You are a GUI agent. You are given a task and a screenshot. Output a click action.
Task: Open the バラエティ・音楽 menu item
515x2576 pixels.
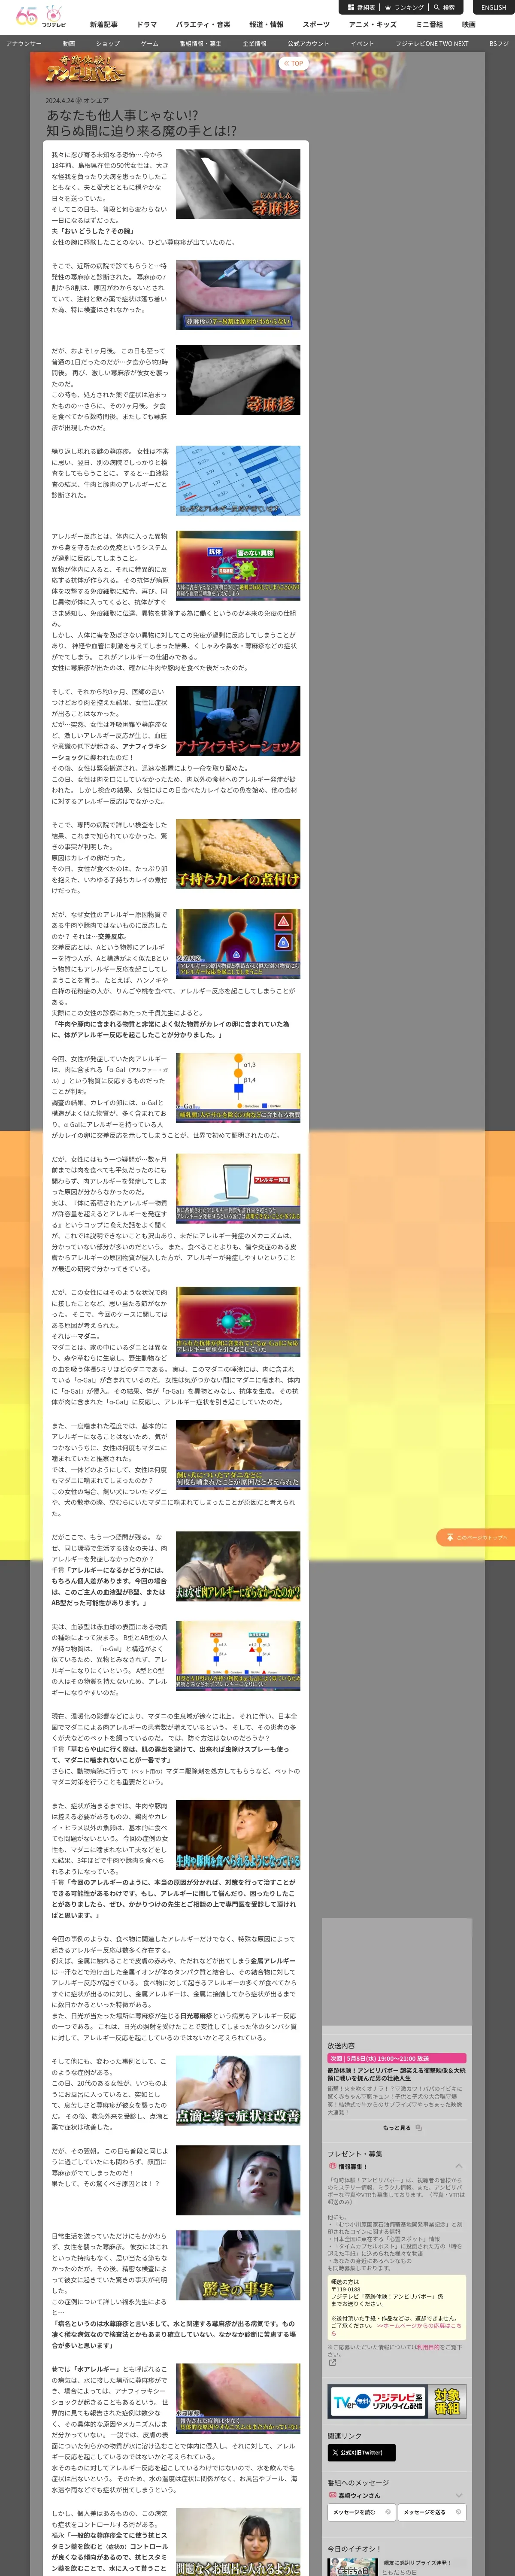click(203, 24)
